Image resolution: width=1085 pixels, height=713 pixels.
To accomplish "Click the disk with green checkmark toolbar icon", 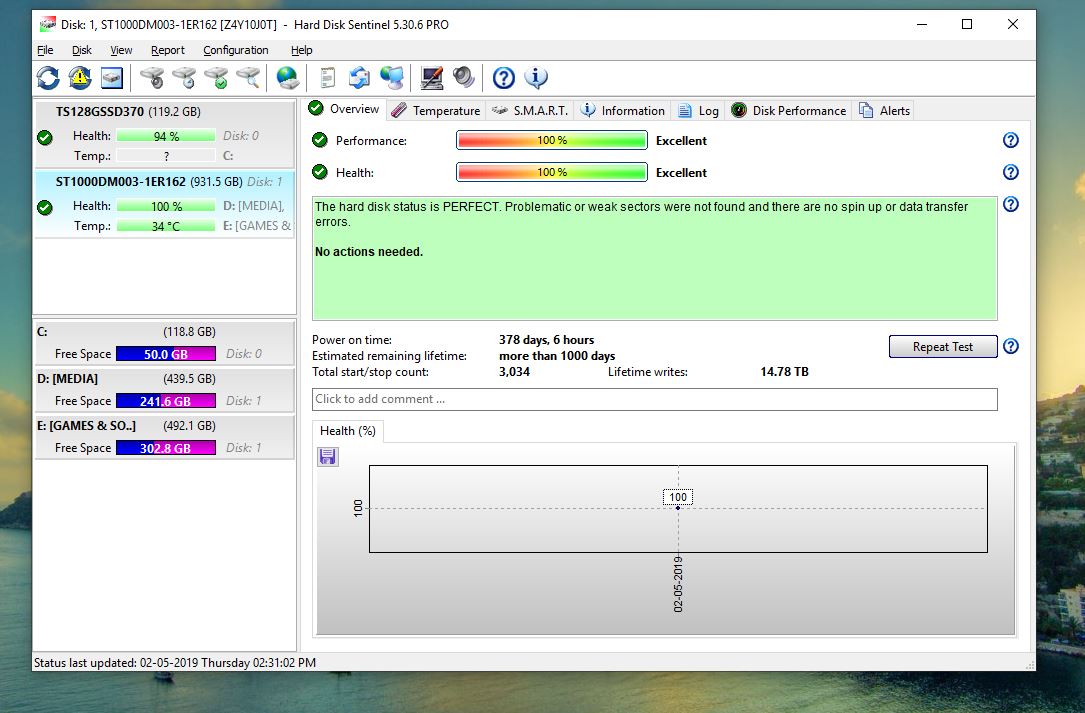I will point(216,77).
